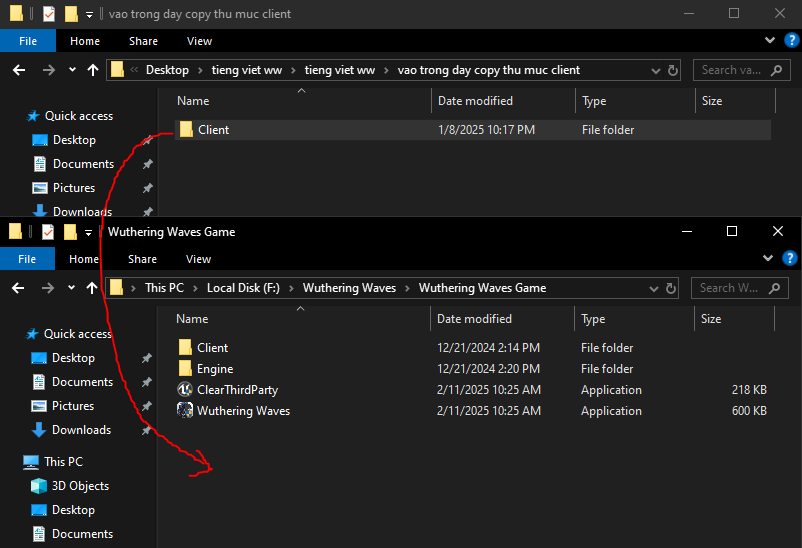Open the Client folder in top window
This screenshot has width=802, height=548.
click(x=213, y=130)
